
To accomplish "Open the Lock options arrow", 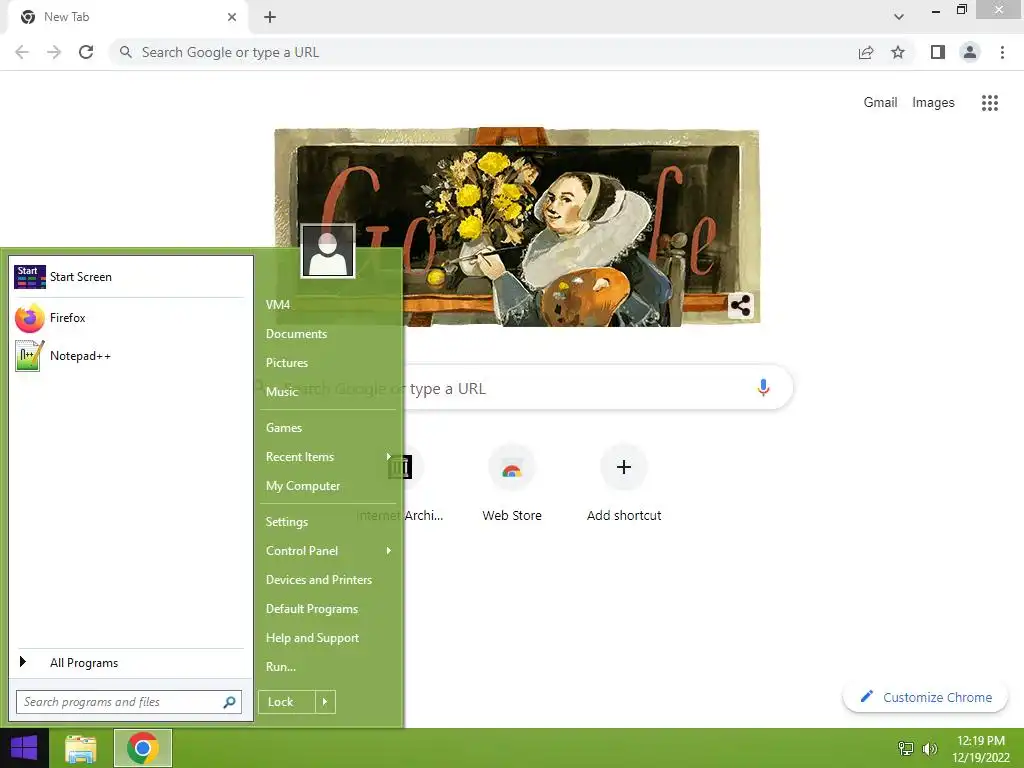I will tap(325, 702).
